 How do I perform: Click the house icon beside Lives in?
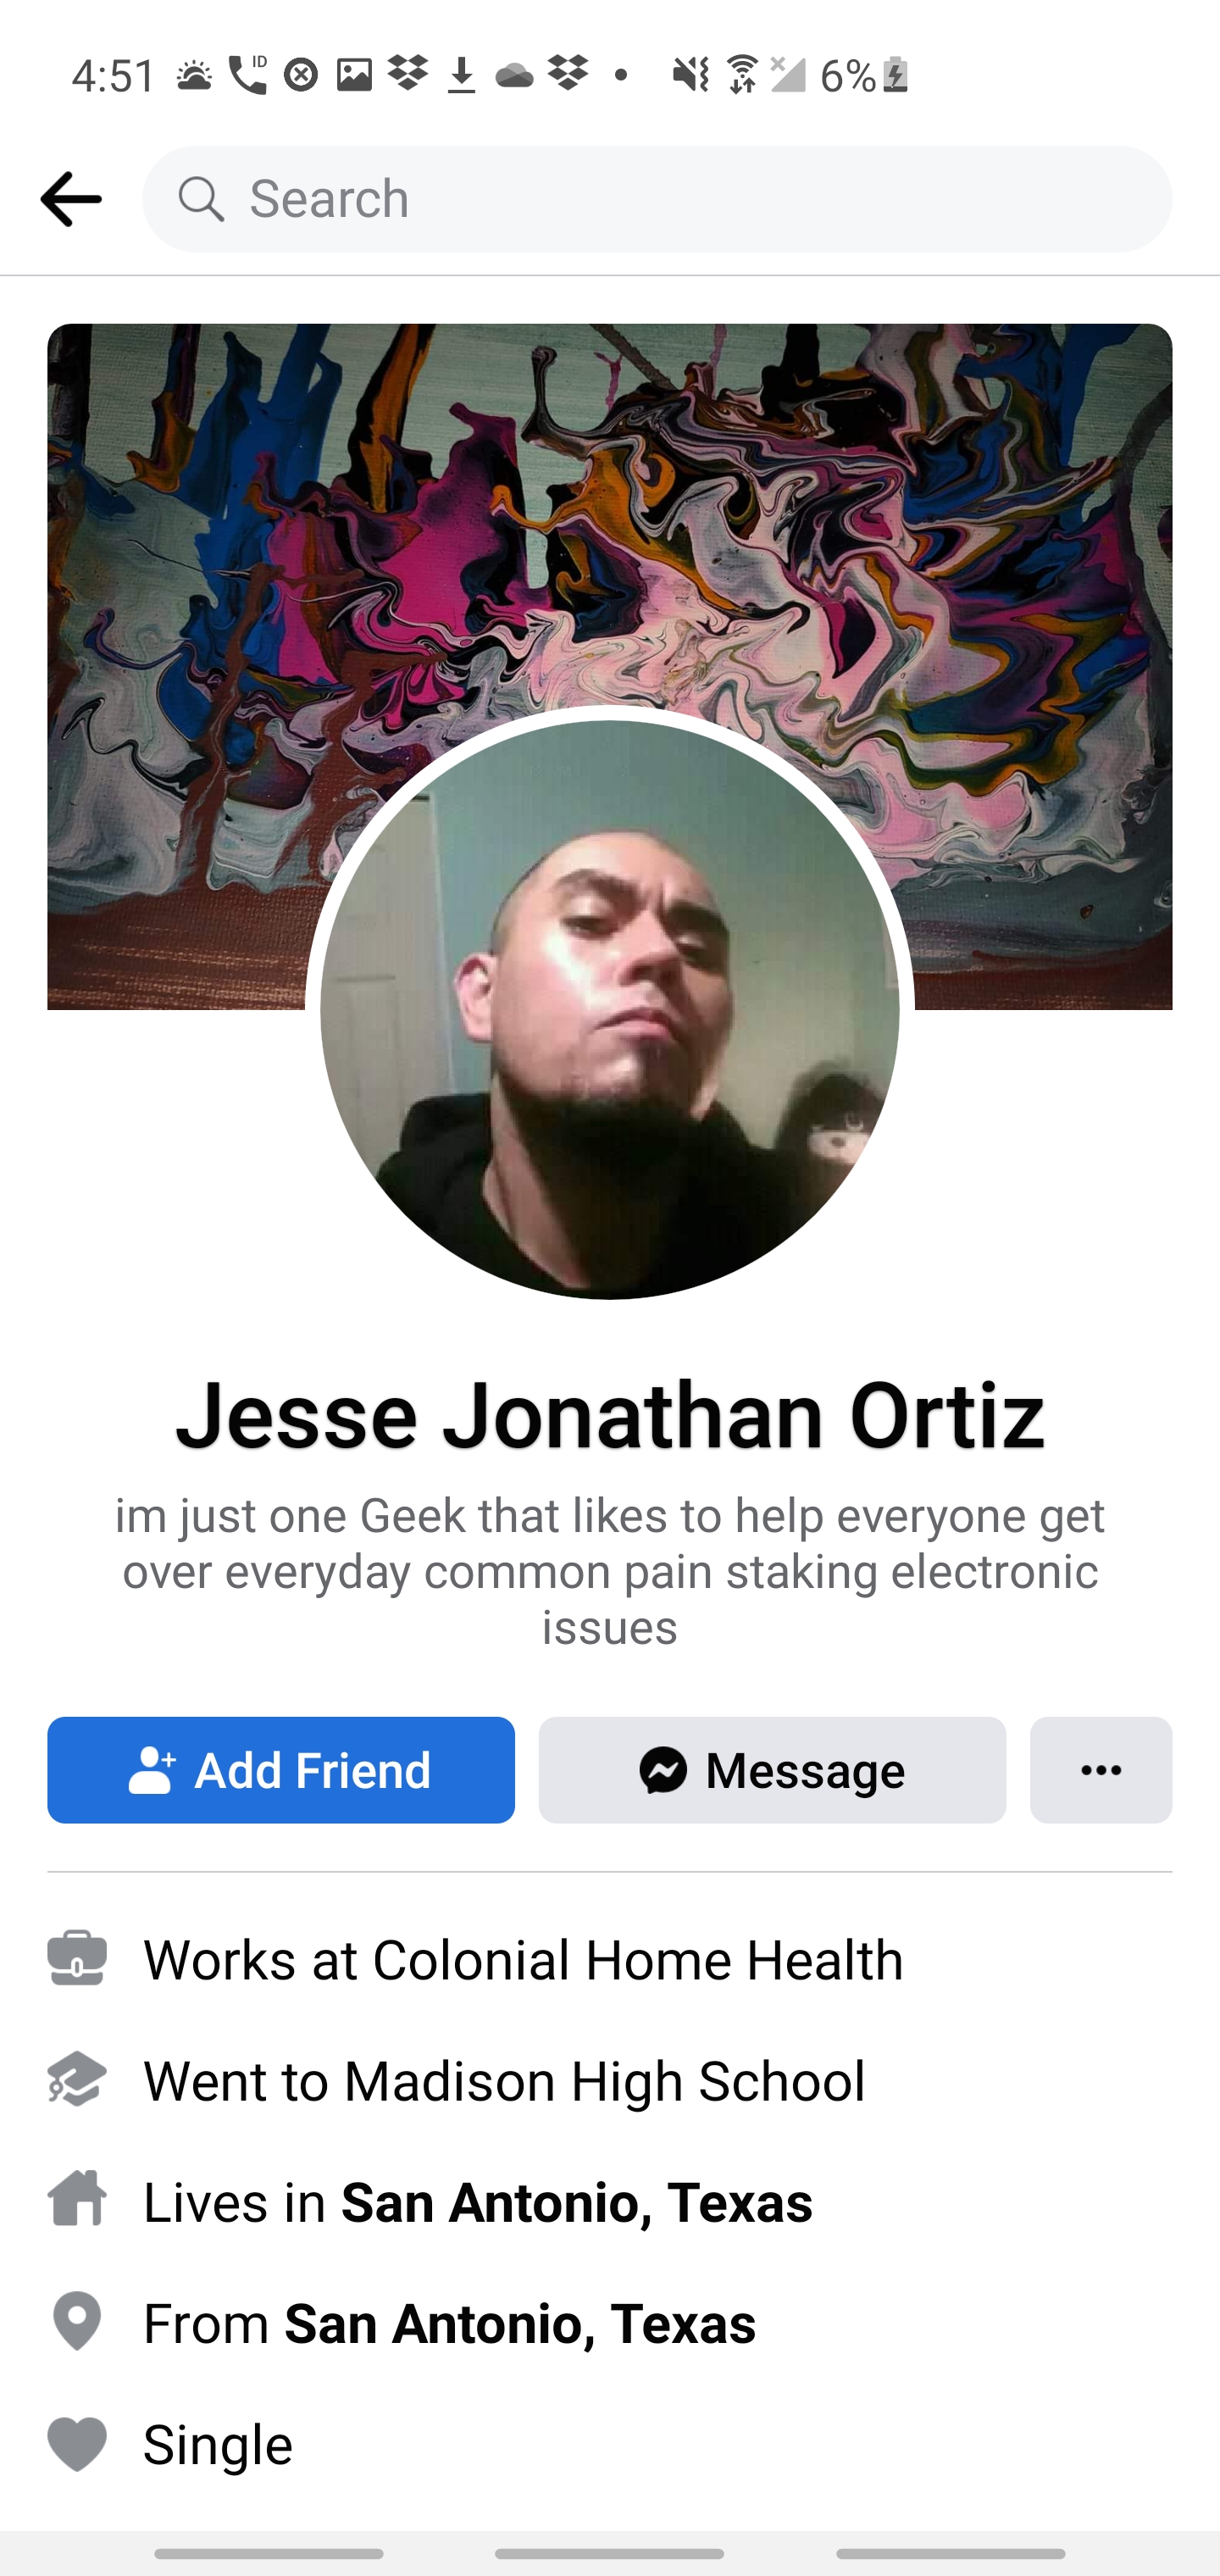coord(77,2199)
